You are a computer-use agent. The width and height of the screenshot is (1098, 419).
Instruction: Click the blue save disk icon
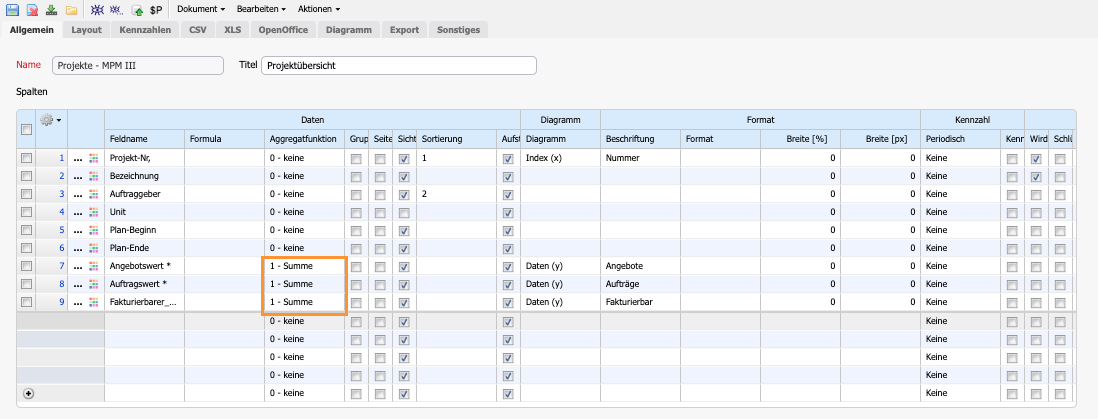pos(13,9)
